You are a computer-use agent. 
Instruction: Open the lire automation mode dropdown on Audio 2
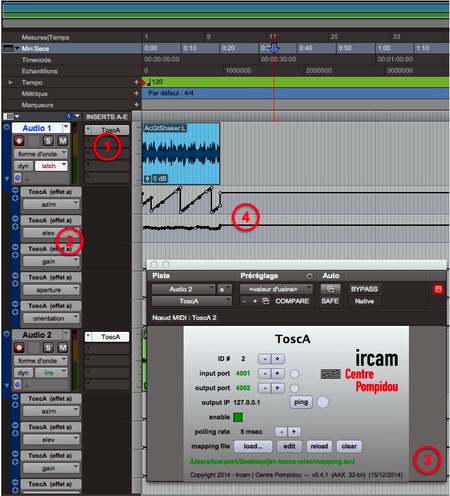tap(51, 373)
